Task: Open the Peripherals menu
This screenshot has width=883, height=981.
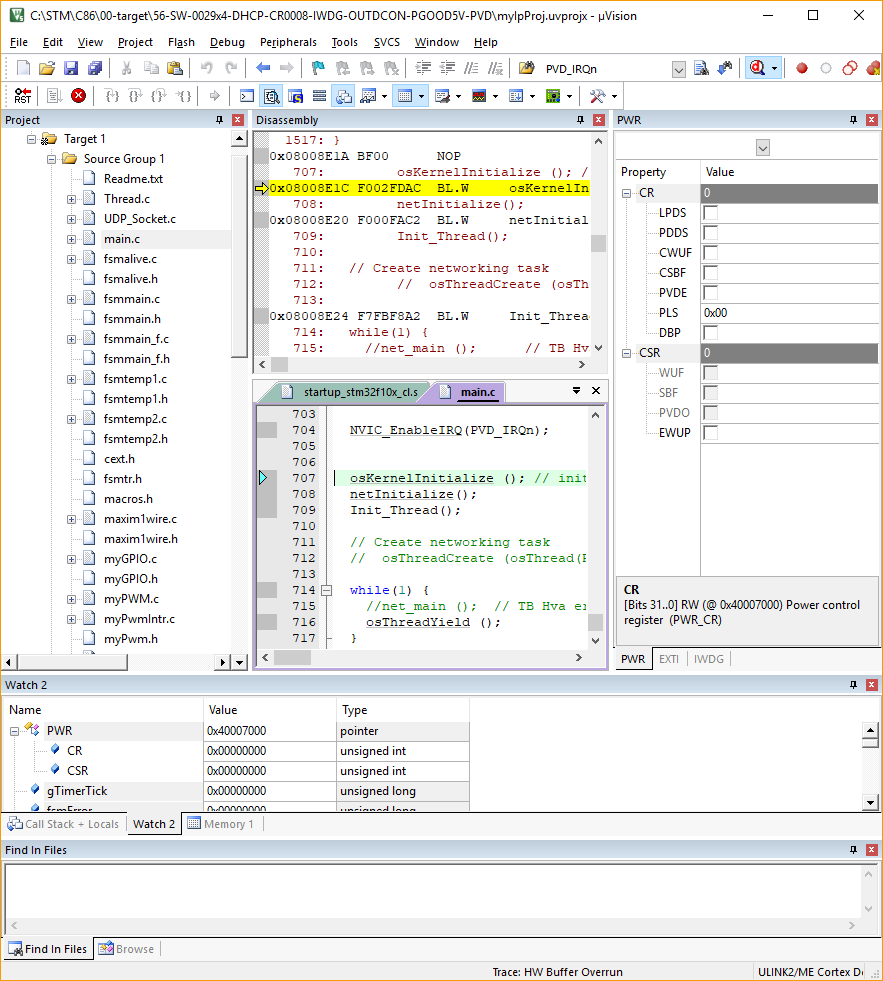Action: pos(288,42)
